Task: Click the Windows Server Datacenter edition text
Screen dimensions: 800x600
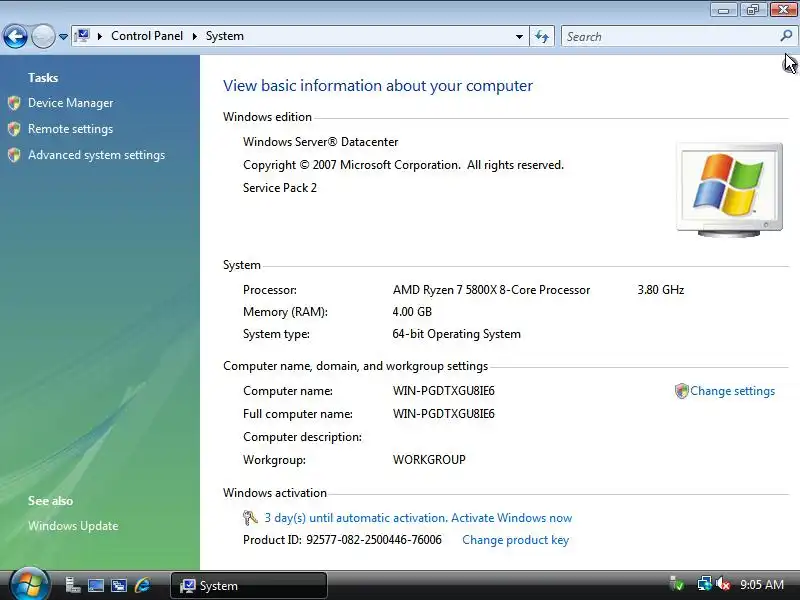Action: 320,142
